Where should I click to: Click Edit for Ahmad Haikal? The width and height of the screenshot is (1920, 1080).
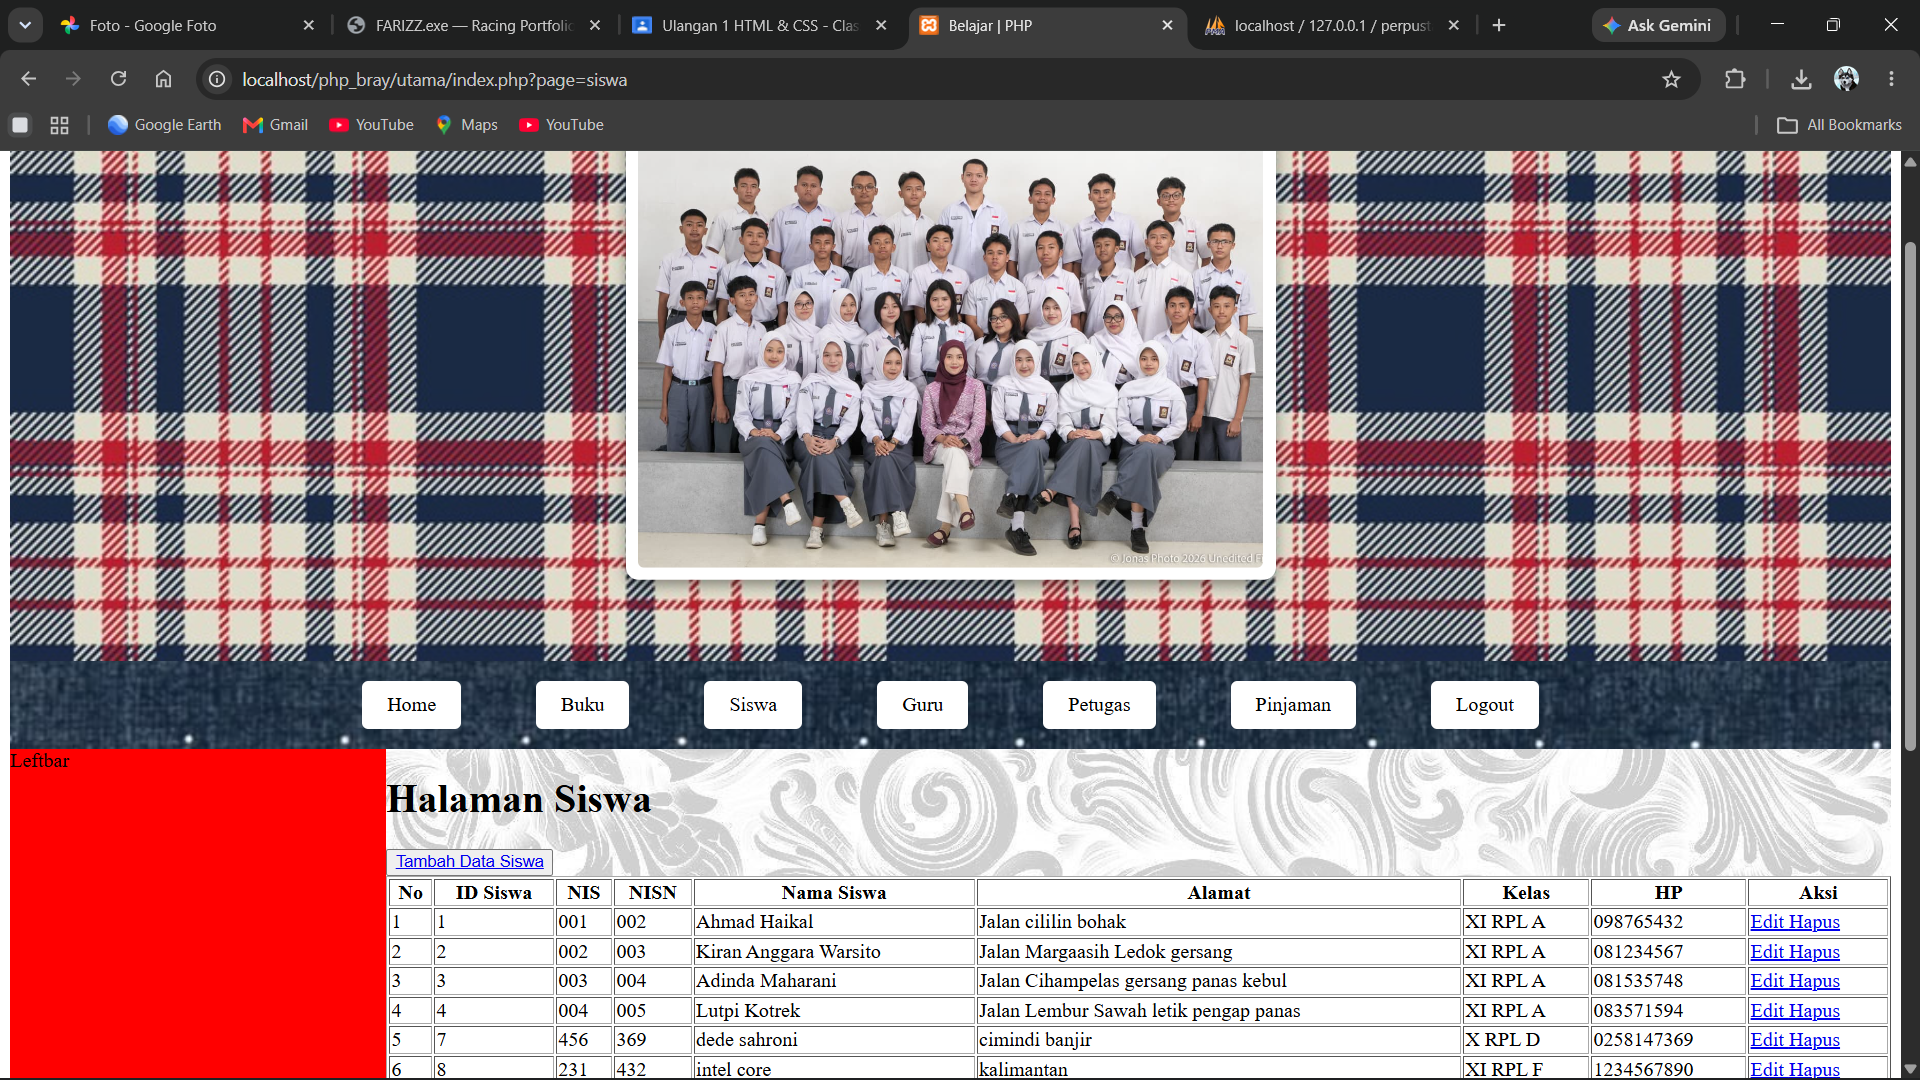[x=1767, y=922]
